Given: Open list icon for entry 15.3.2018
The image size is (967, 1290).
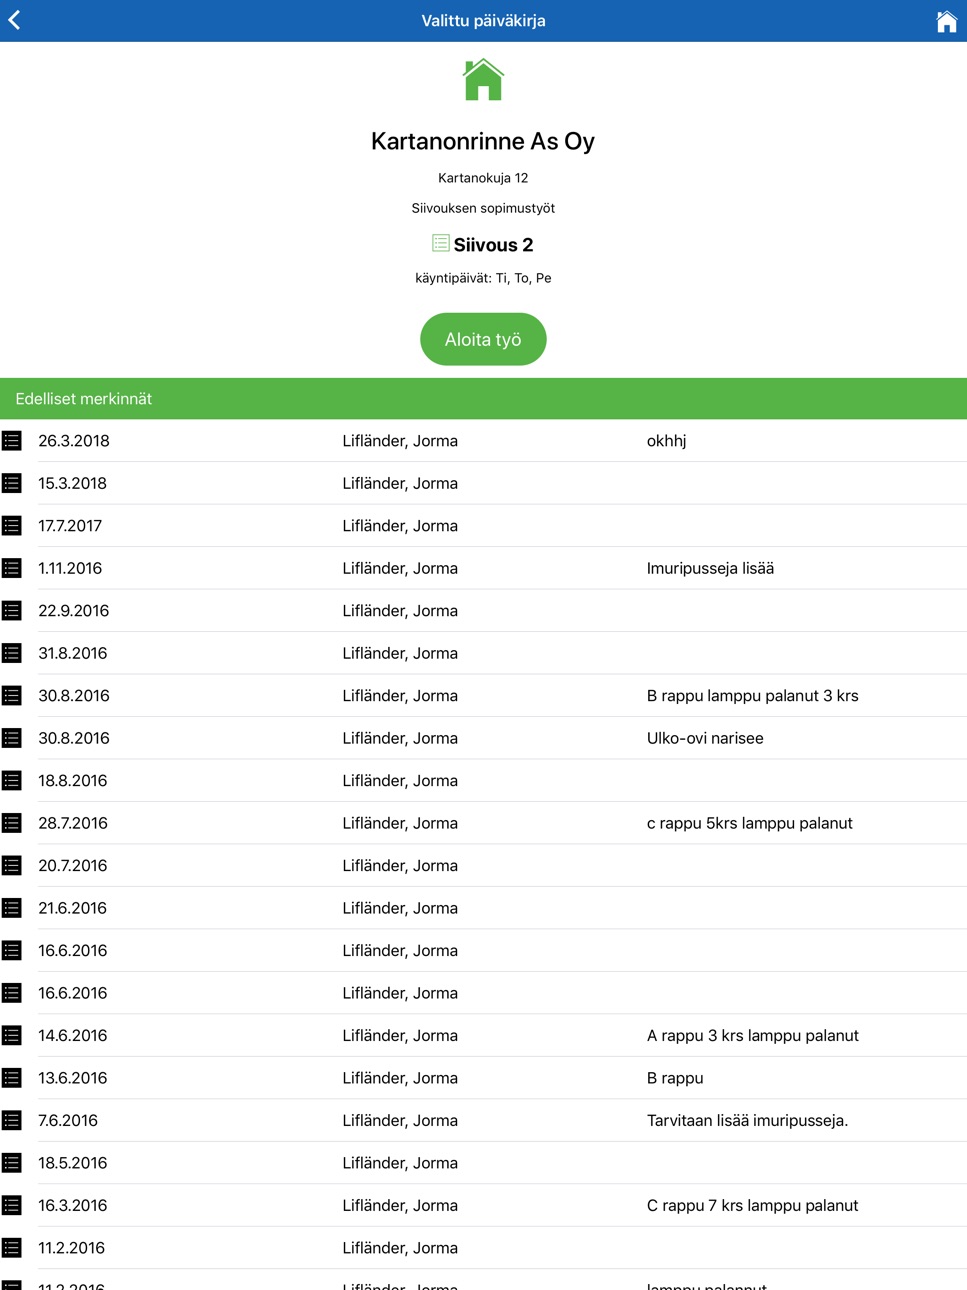Looking at the screenshot, I should (x=12, y=483).
